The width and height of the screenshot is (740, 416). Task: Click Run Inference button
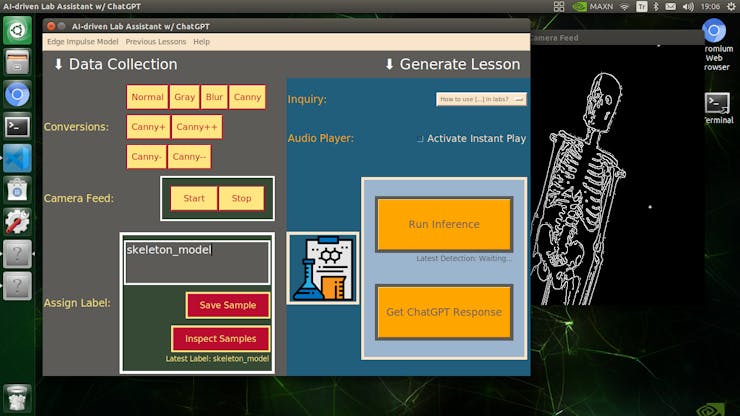click(444, 224)
